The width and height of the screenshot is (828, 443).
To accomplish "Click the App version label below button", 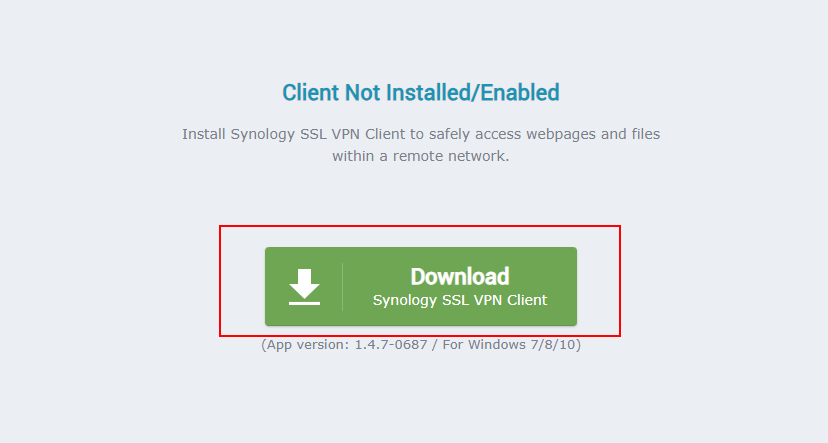I will 306,345.
